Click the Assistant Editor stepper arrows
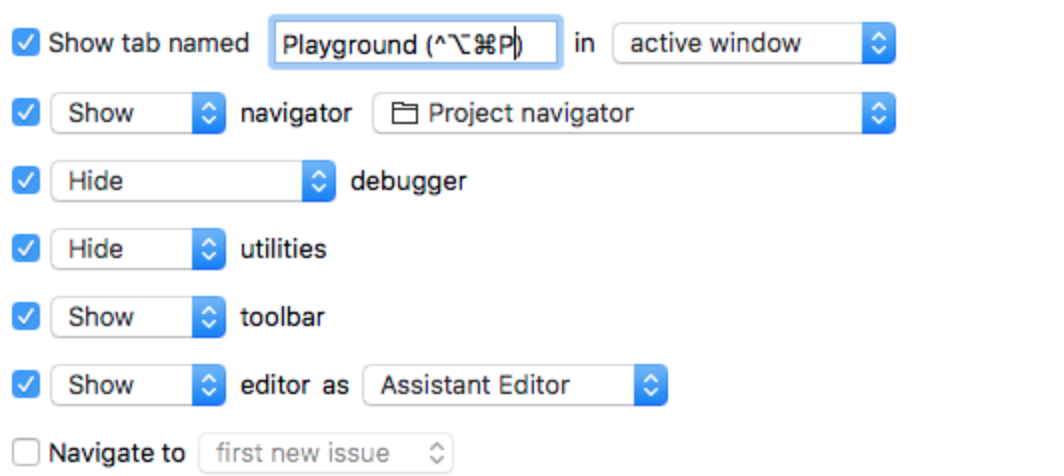 click(x=650, y=385)
